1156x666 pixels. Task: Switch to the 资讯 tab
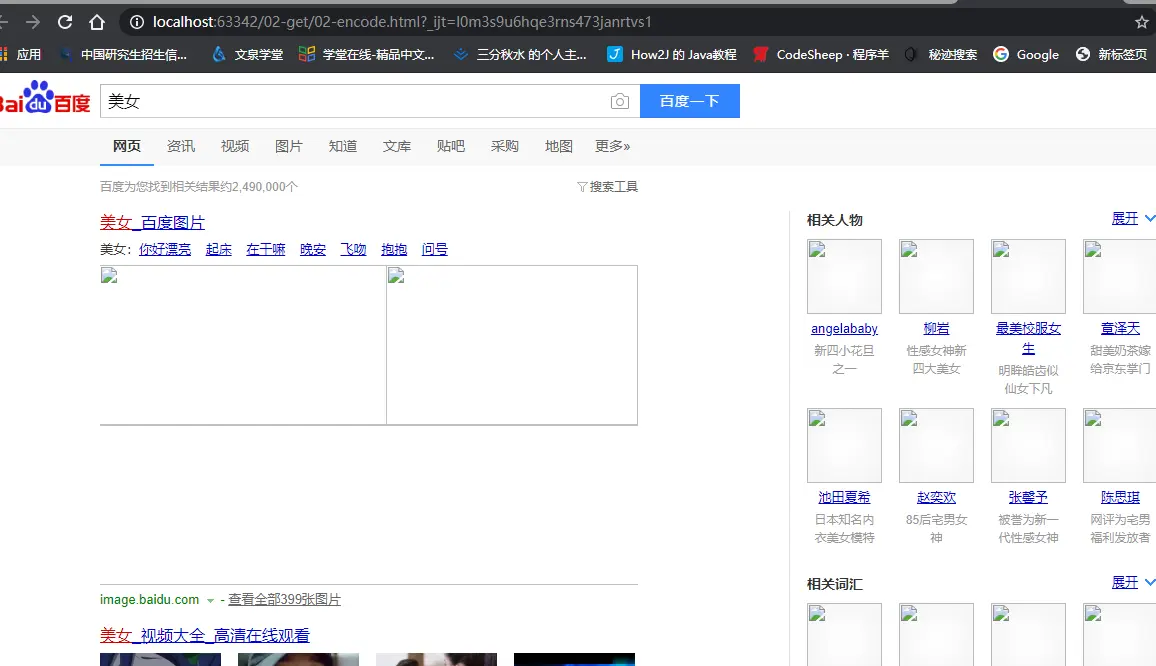pyautogui.click(x=181, y=146)
